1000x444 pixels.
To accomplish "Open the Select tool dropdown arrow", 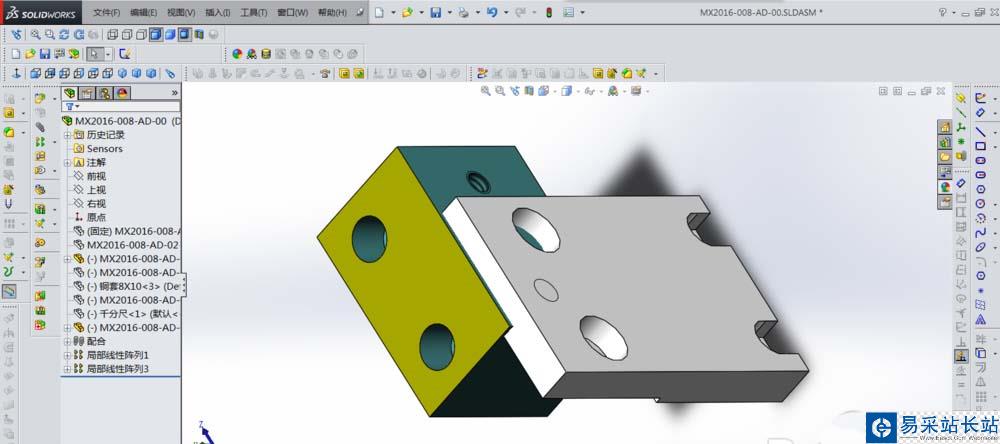I will [x=108, y=54].
